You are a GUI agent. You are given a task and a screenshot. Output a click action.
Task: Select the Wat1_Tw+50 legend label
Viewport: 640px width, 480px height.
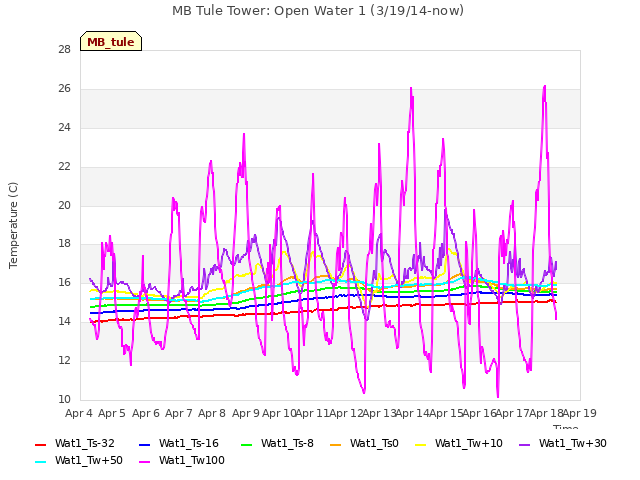(x=89, y=460)
